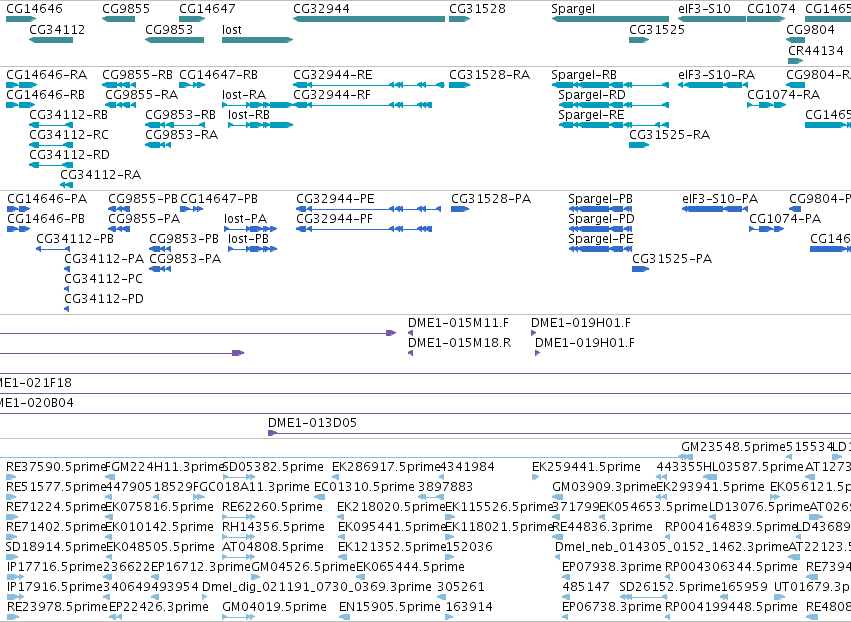The height and width of the screenshot is (622, 851).
Task: Select the EN15905.5prime EST label
Action: tap(389, 607)
